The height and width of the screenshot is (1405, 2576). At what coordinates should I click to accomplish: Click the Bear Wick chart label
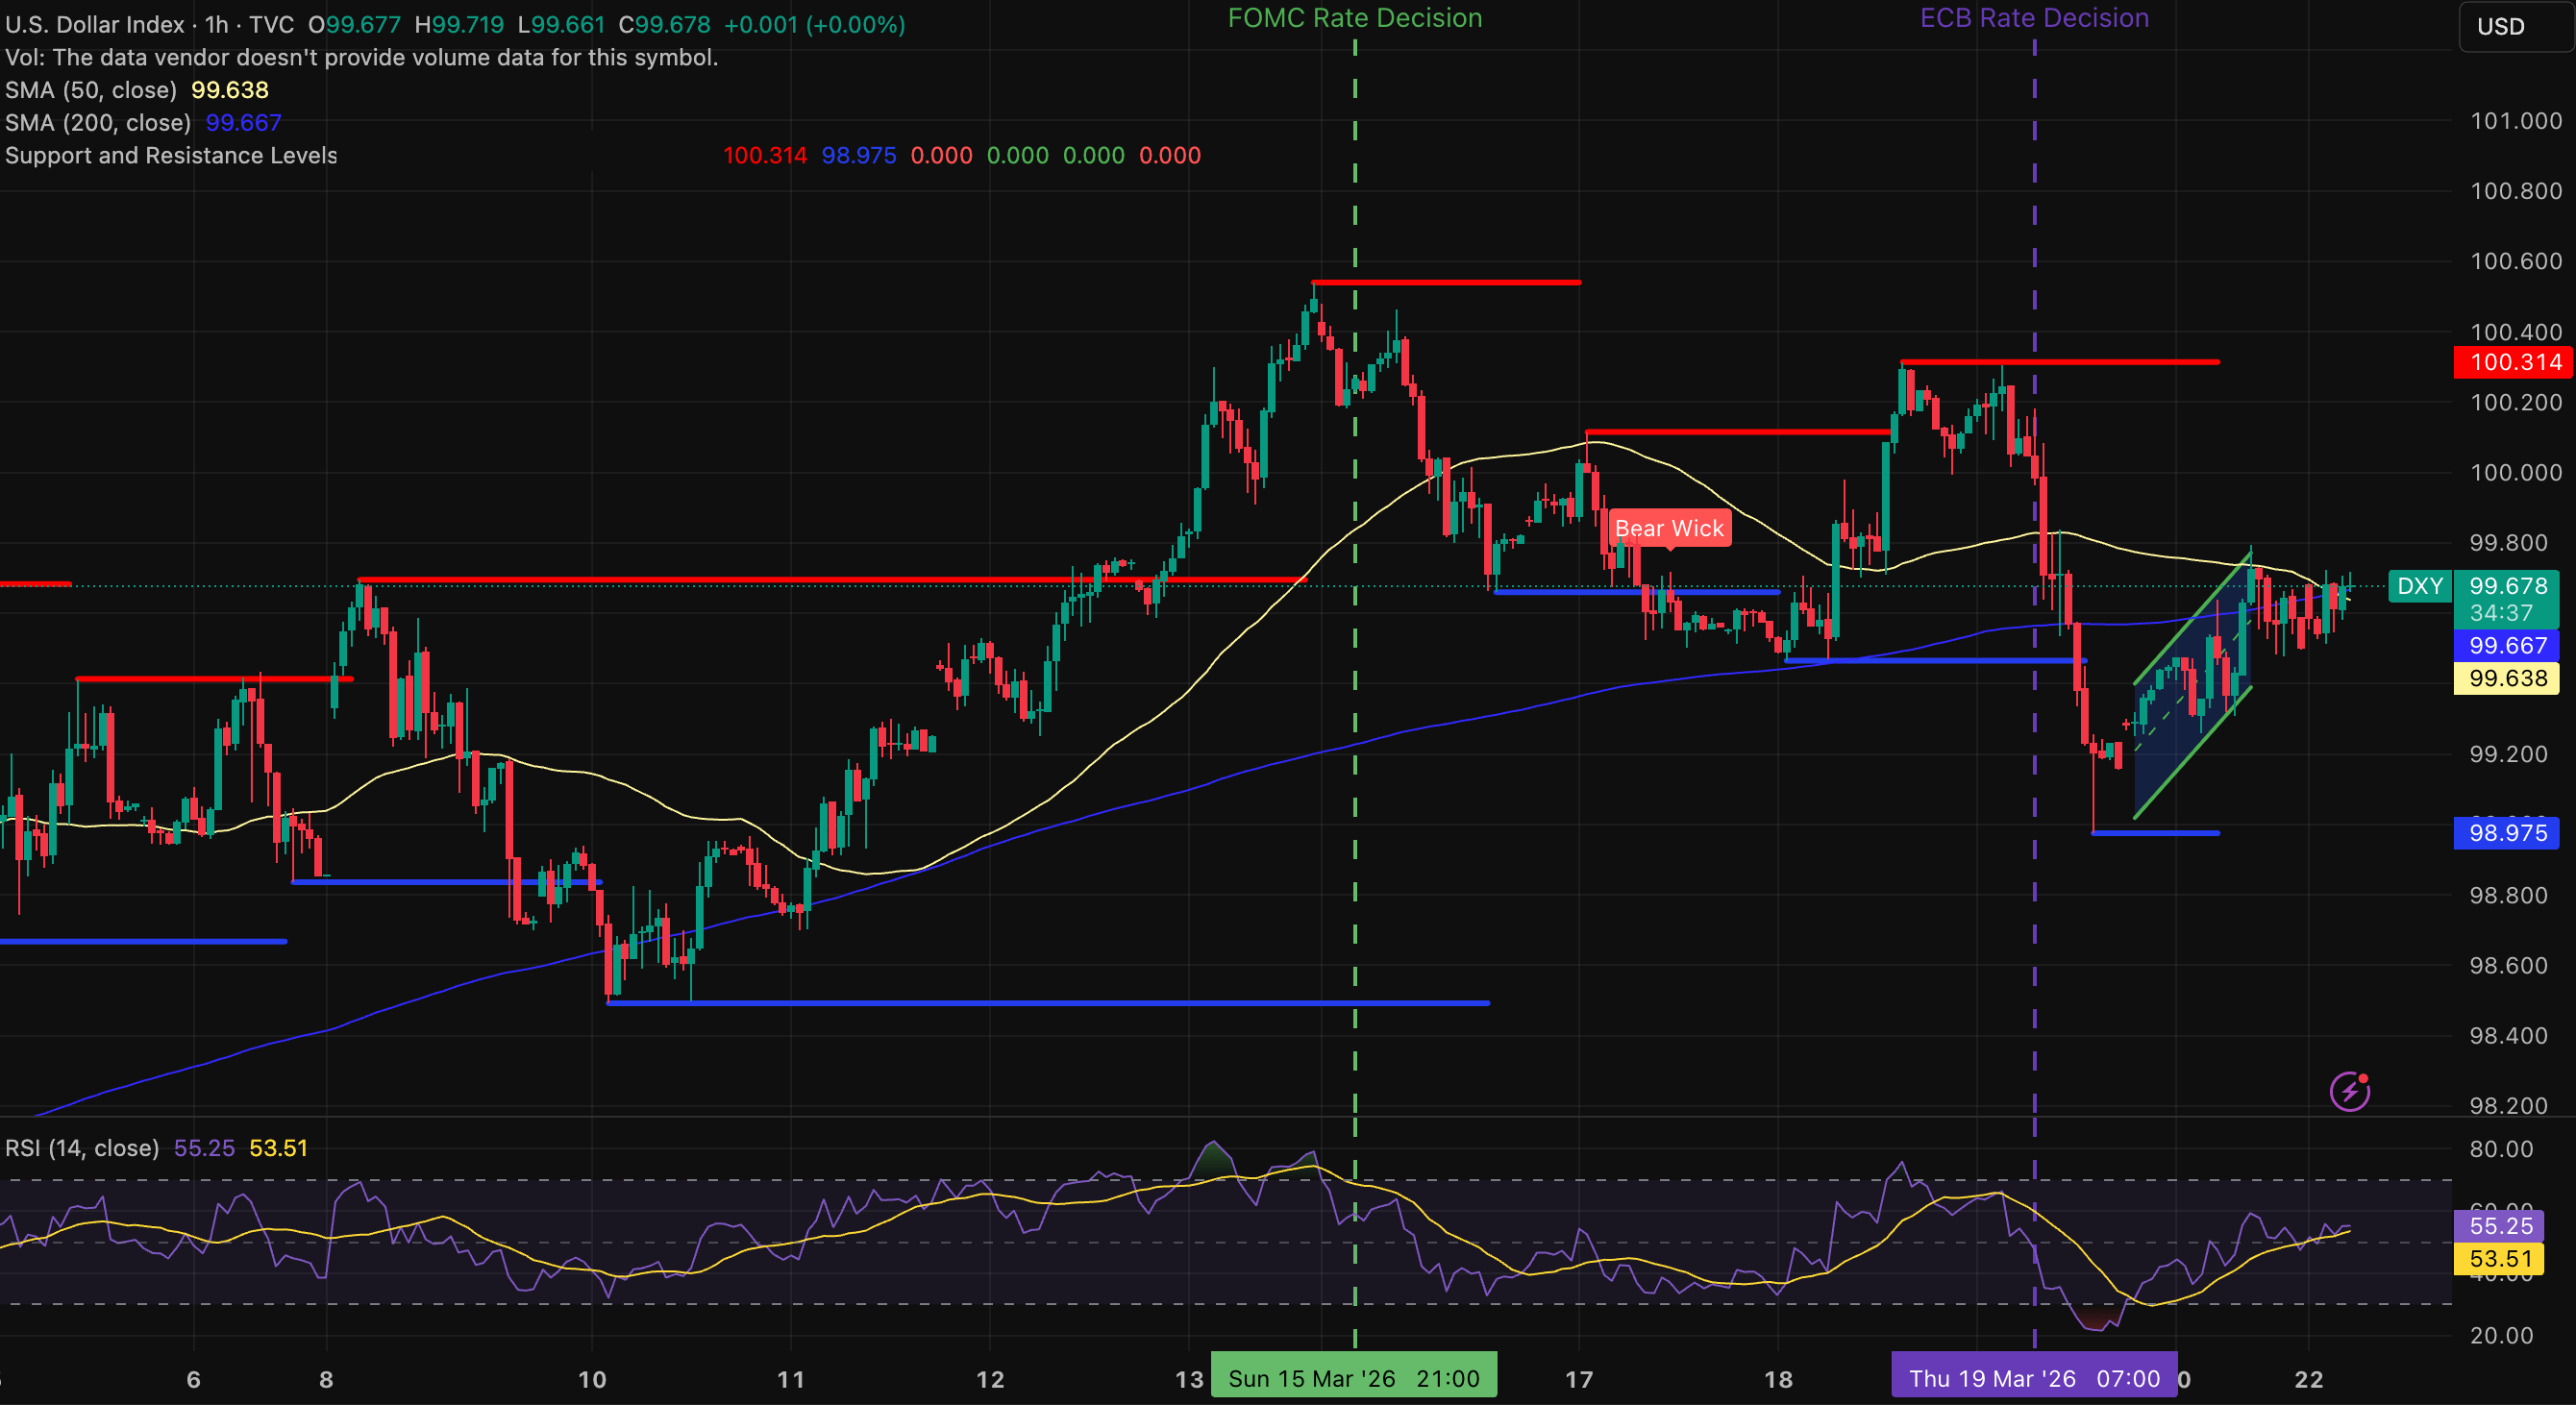pos(1669,528)
